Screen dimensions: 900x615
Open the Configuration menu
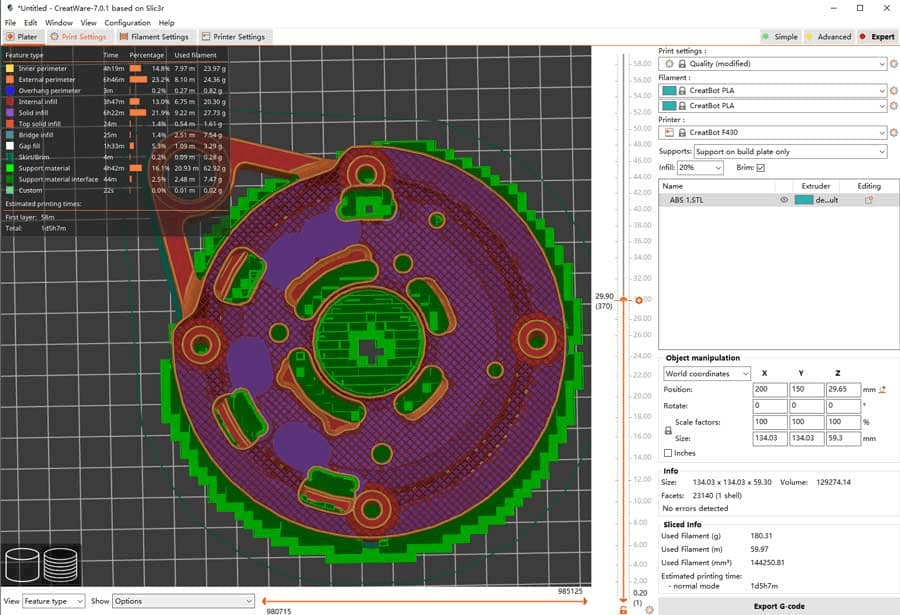coord(127,23)
